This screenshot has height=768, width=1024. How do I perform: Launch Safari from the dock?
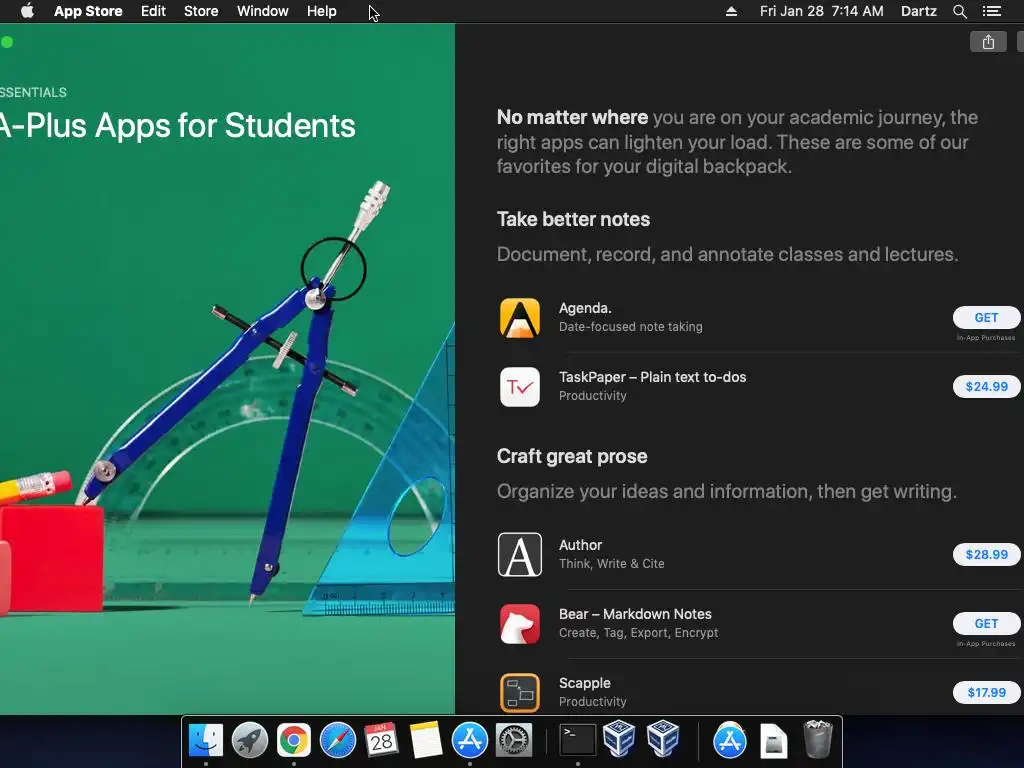point(338,740)
